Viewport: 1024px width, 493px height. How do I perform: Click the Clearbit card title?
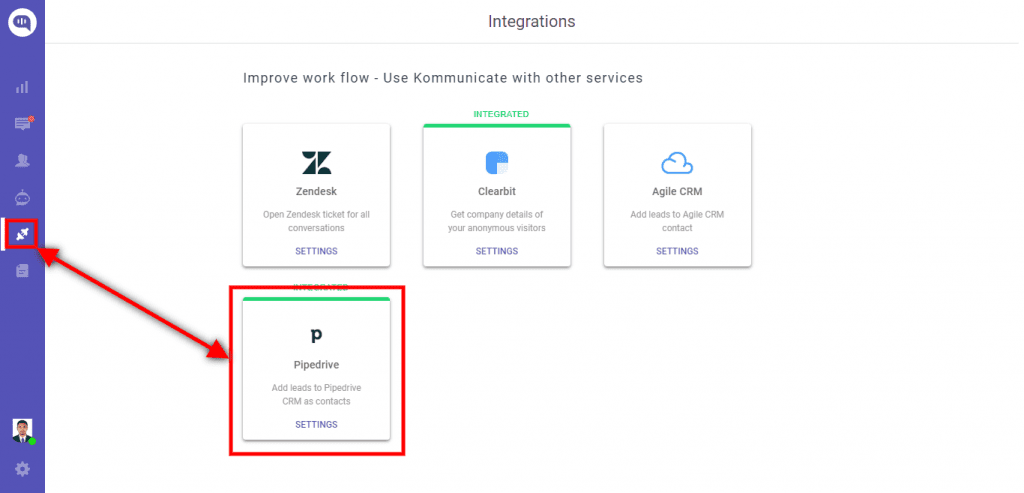coord(497,192)
